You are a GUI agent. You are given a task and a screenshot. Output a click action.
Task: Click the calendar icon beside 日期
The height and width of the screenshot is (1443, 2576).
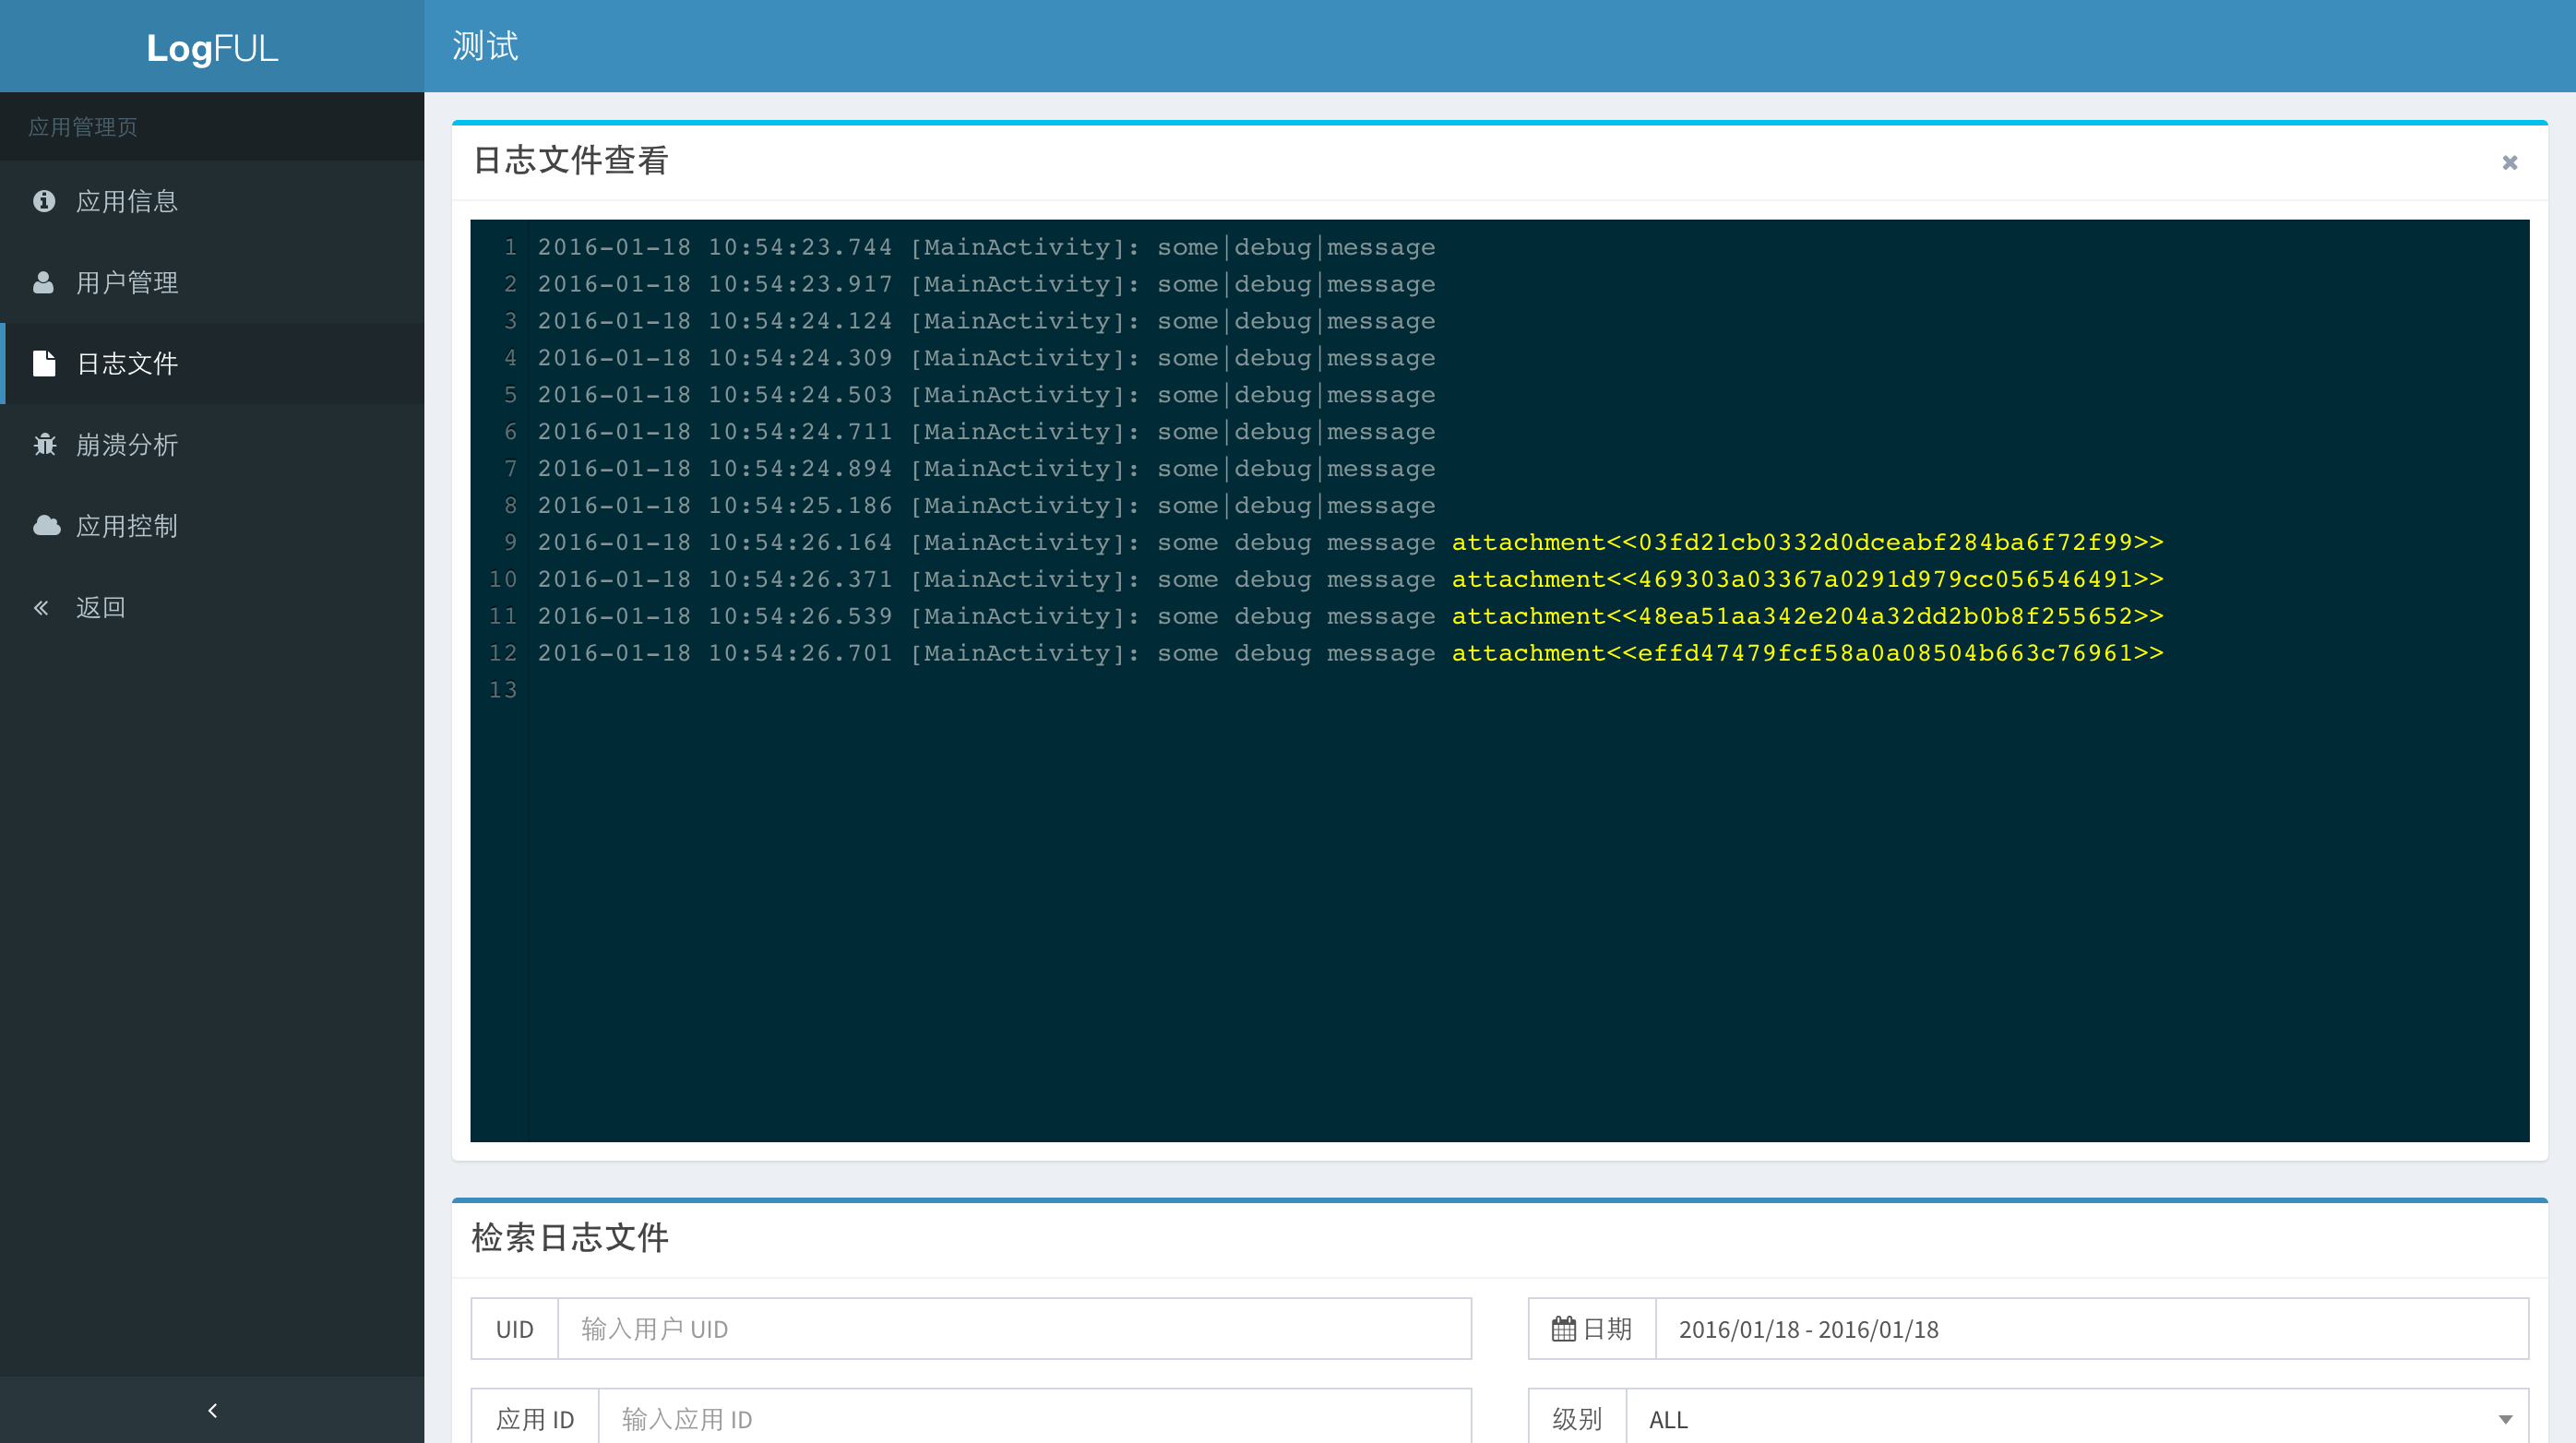1563,1328
